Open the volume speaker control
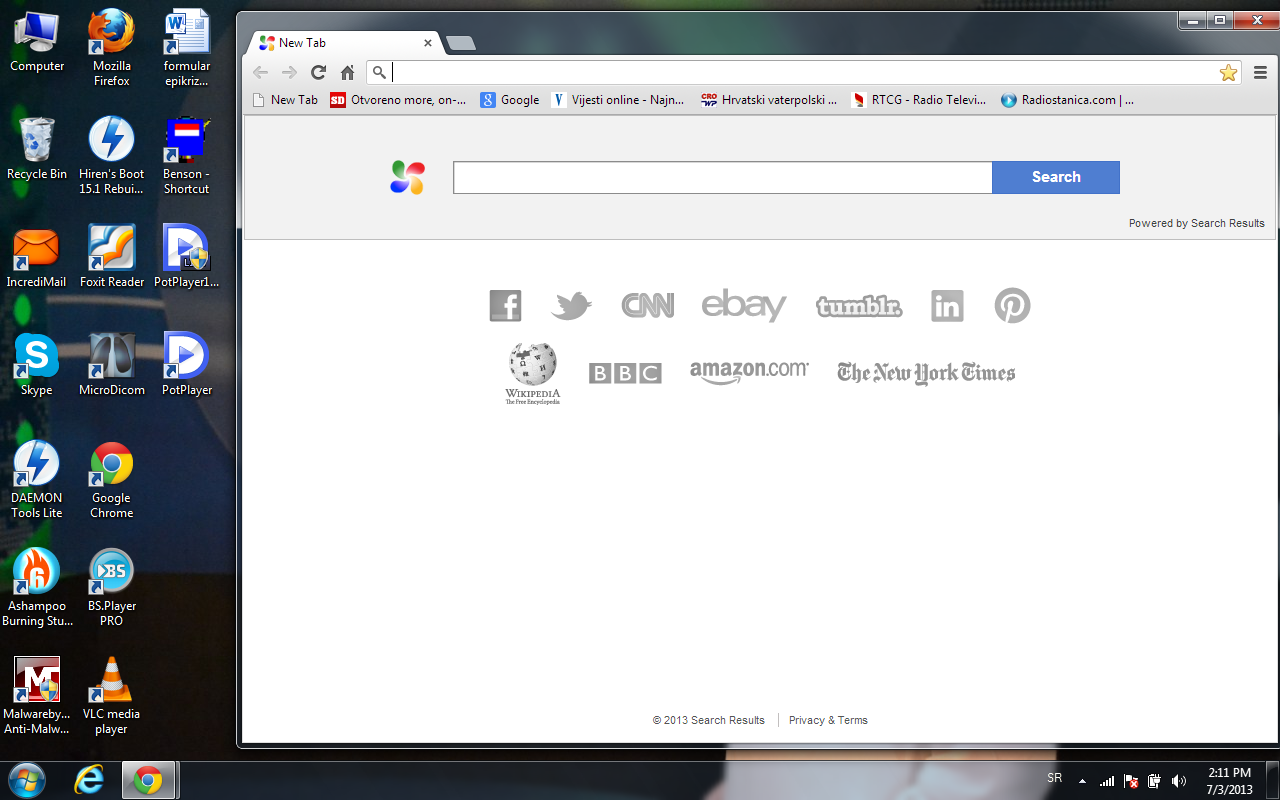Viewport: 1280px width, 800px height. [1179, 781]
